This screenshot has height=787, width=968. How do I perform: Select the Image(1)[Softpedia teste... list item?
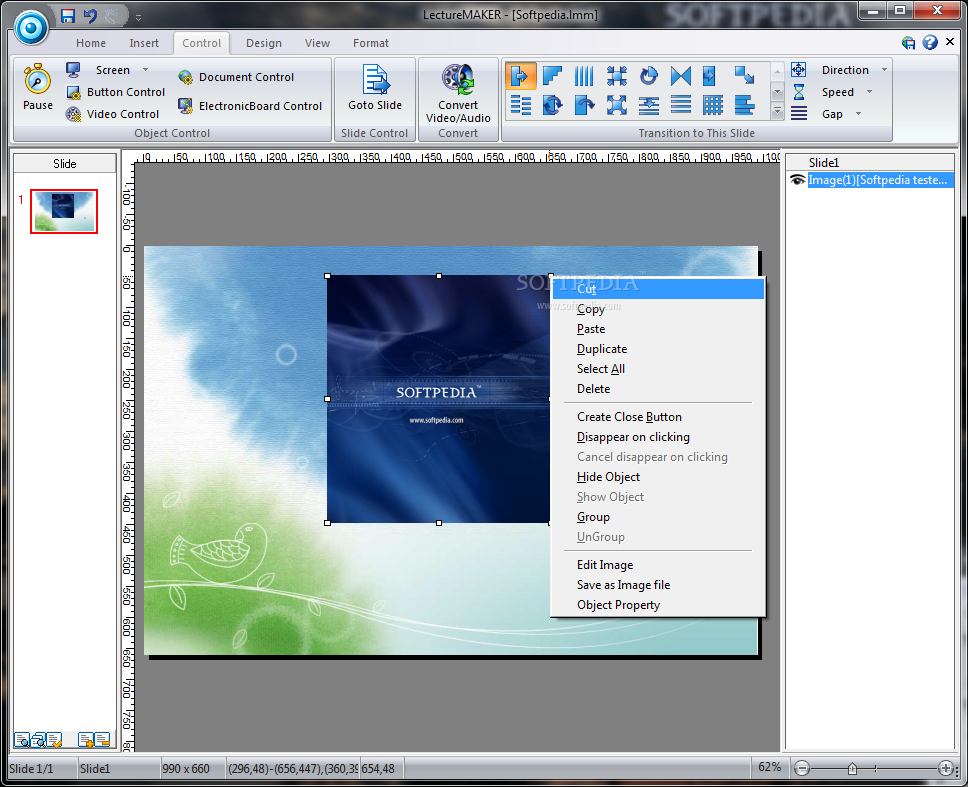tap(880, 180)
